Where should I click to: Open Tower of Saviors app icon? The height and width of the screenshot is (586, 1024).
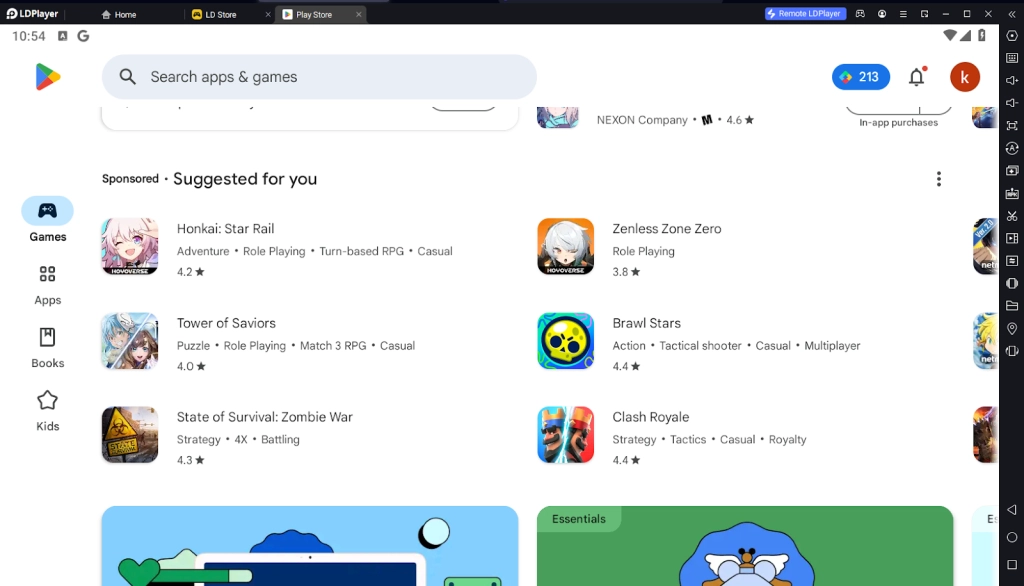(x=130, y=341)
